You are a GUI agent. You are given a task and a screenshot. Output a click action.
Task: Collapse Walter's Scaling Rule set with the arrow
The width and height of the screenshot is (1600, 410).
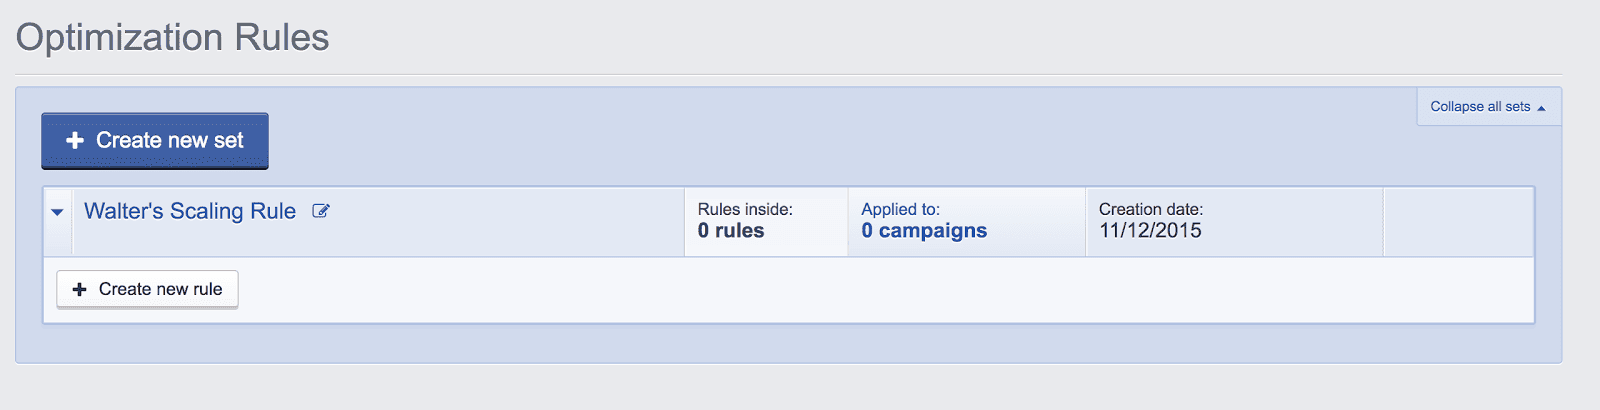[57, 212]
